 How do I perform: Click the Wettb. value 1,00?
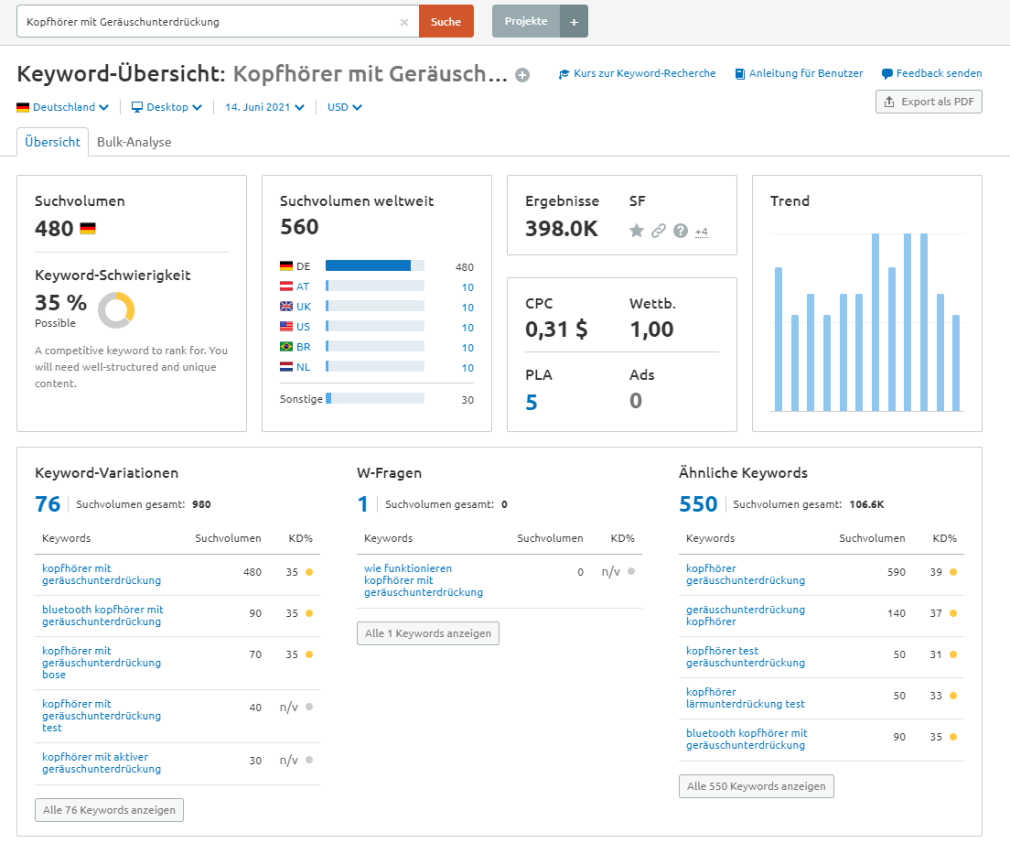point(652,329)
